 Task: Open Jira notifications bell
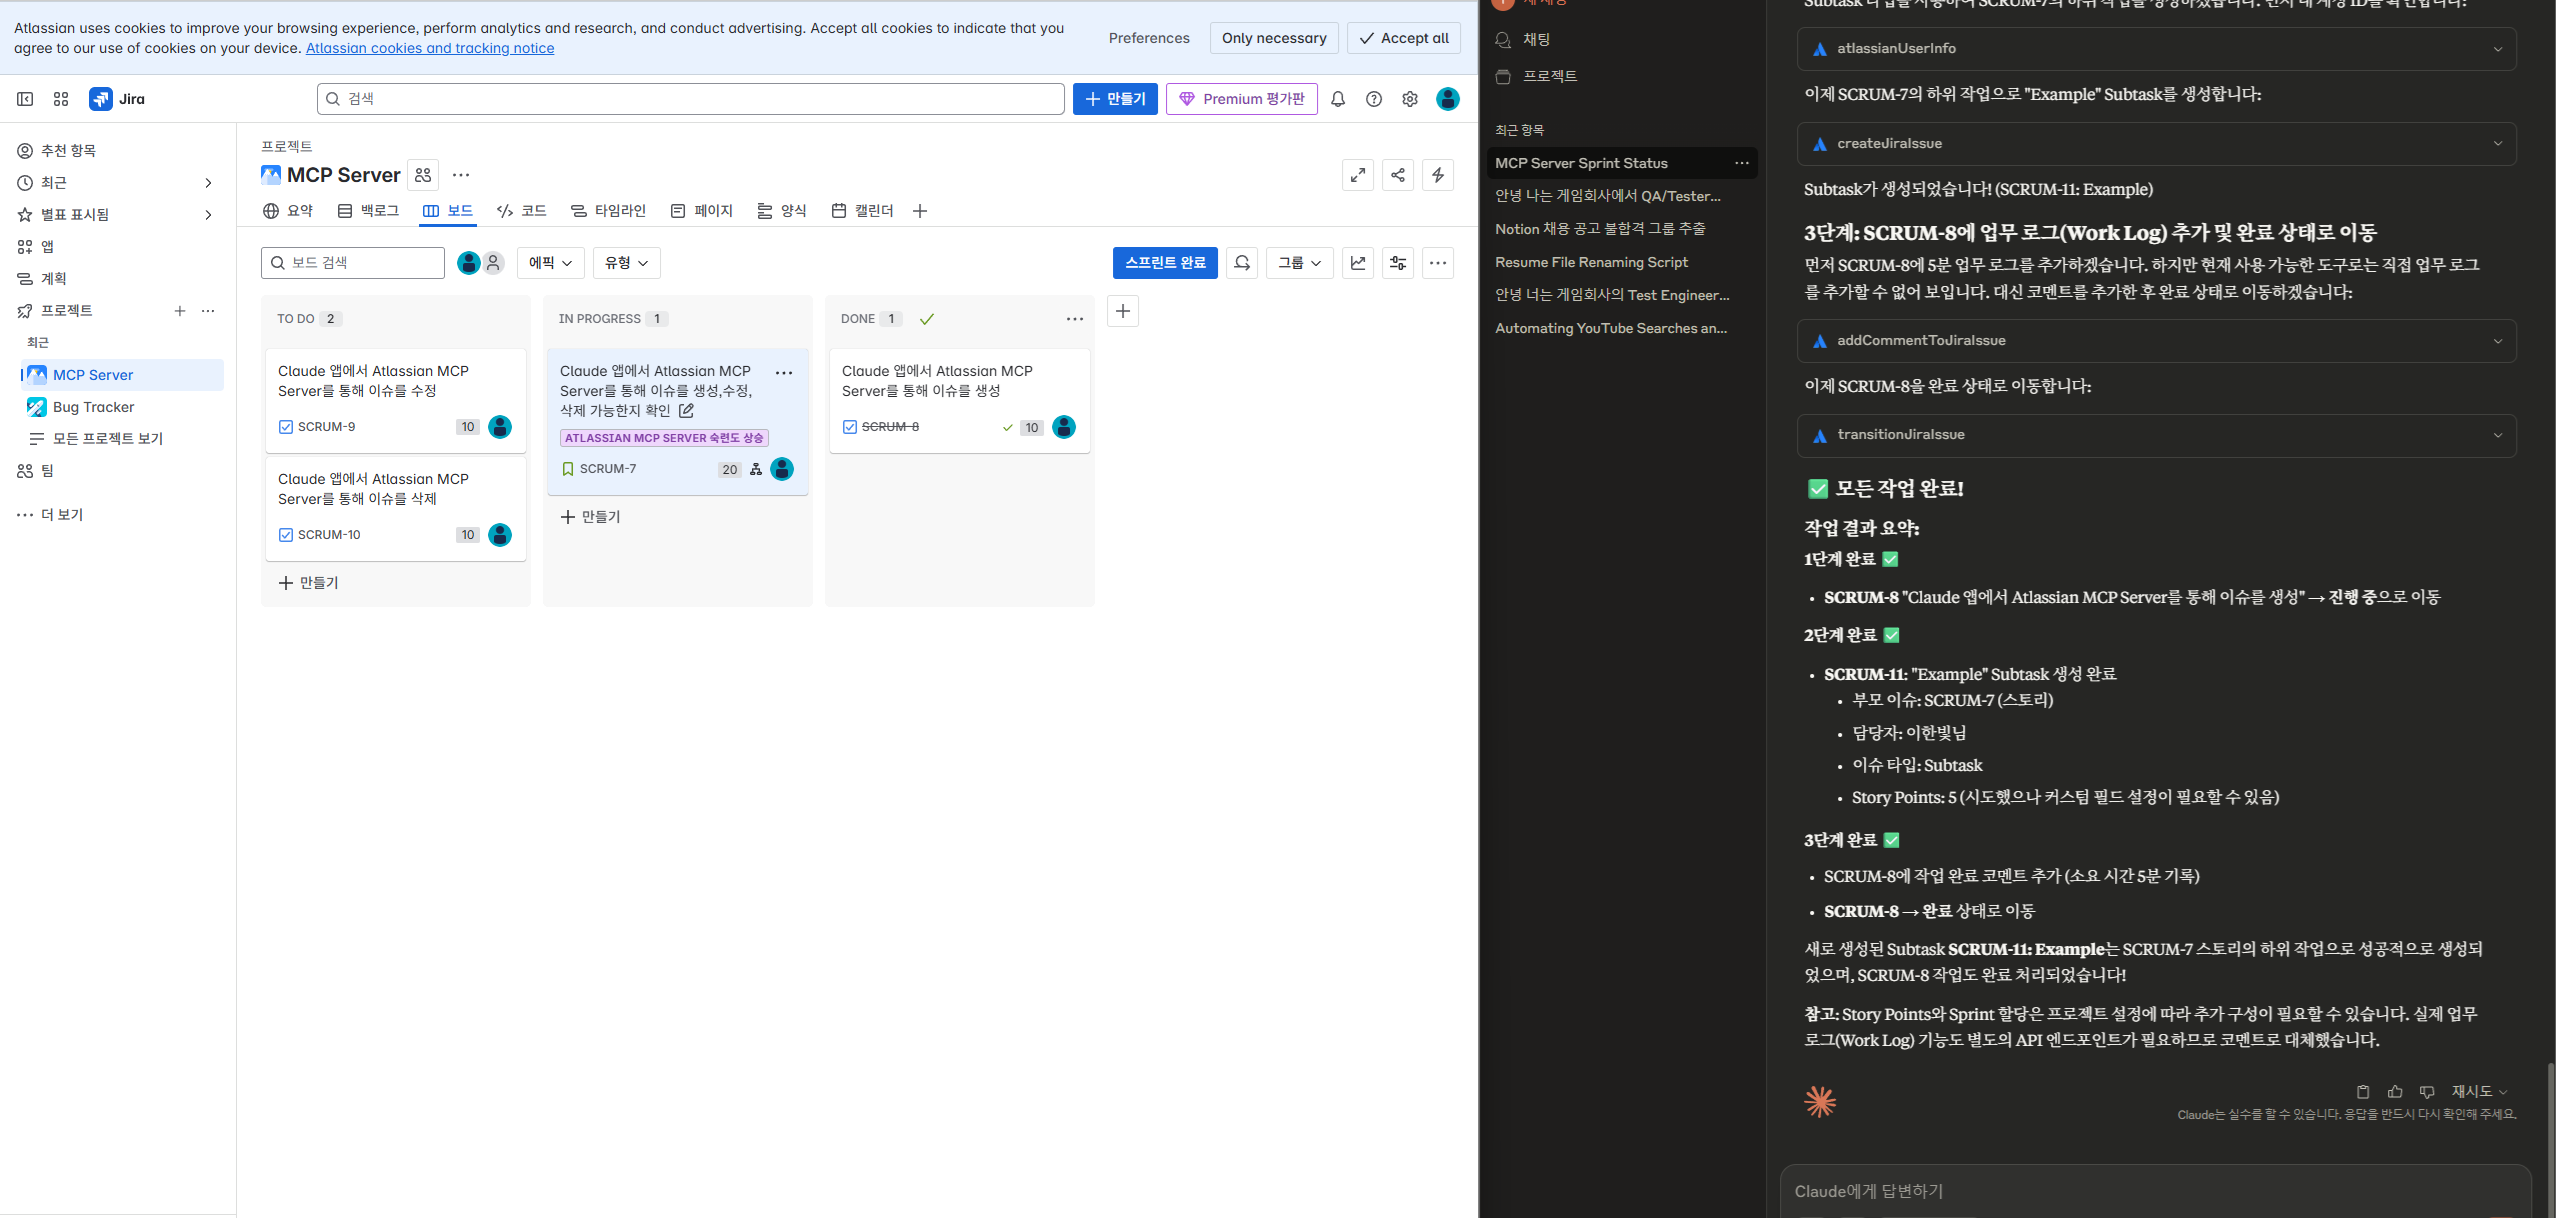pos(1338,99)
